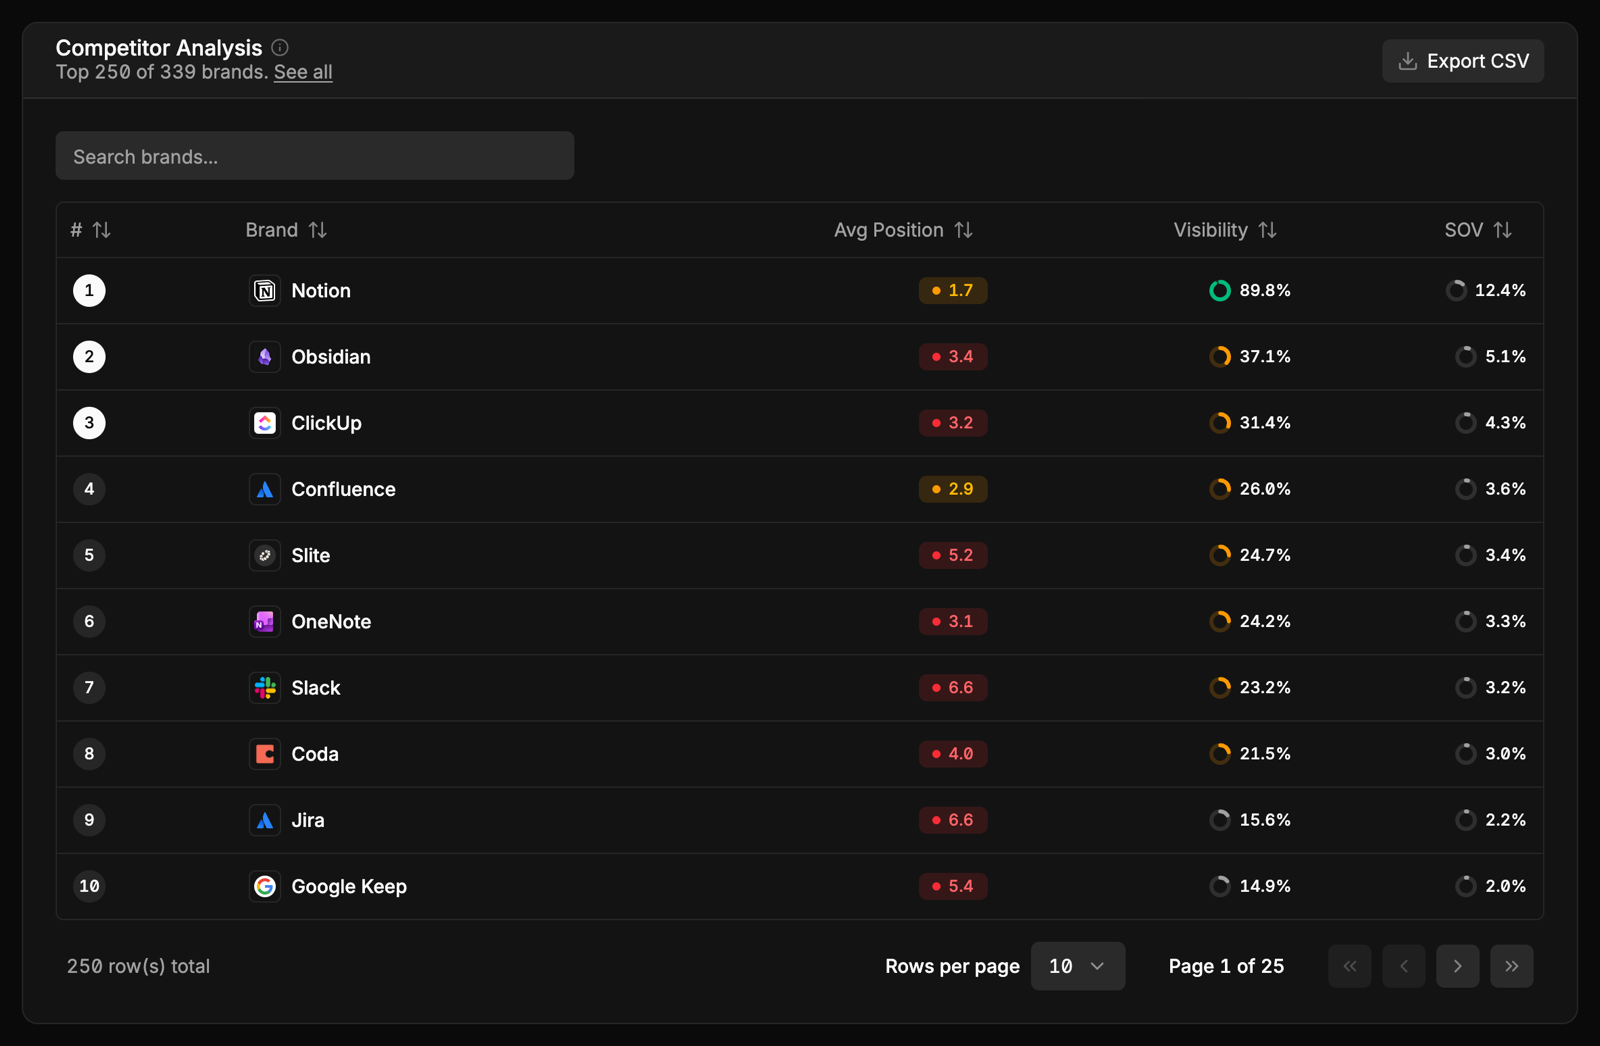Click the 89.8% visibility value
The image size is (1600, 1046).
(x=1265, y=291)
